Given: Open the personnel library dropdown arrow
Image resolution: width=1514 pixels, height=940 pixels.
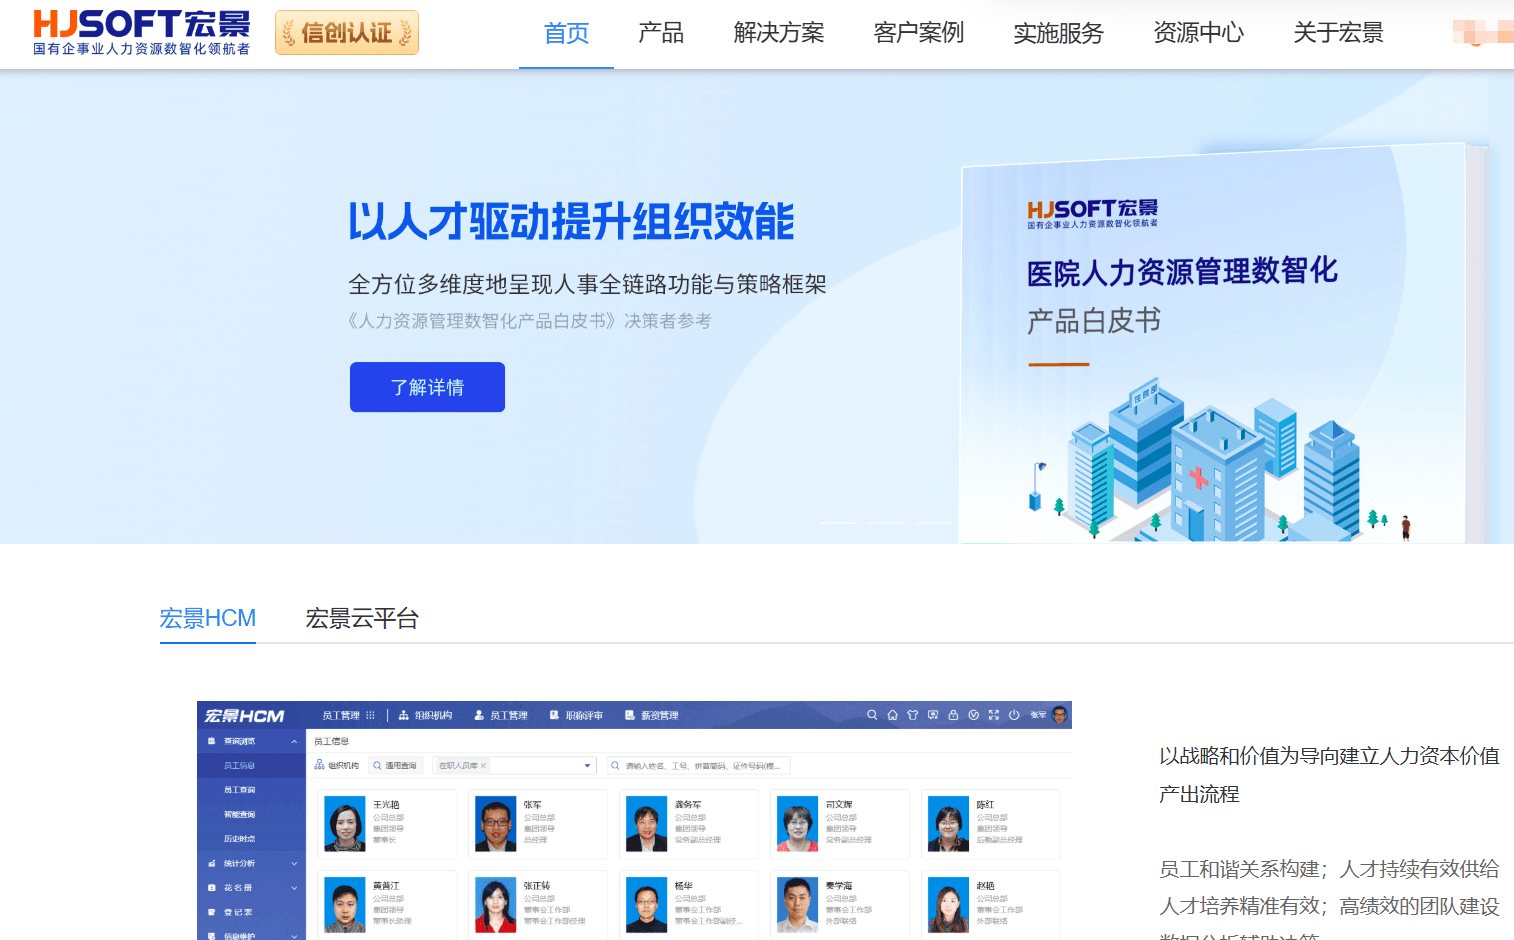Looking at the screenshot, I should (587, 766).
